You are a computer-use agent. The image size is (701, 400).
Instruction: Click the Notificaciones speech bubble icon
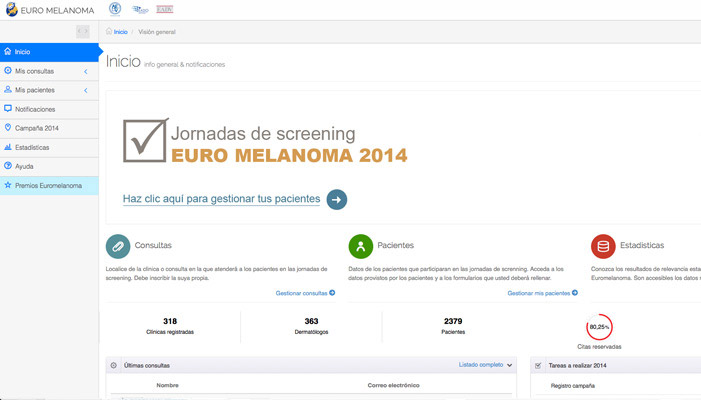click(x=8, y=109)
